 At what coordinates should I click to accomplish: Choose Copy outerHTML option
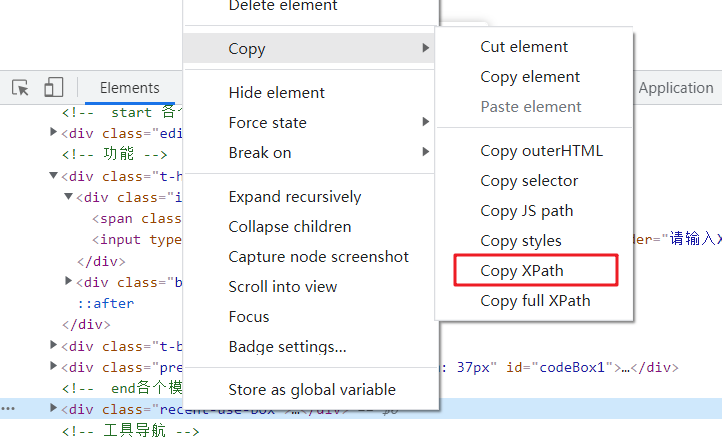click(x=541, y=151)
